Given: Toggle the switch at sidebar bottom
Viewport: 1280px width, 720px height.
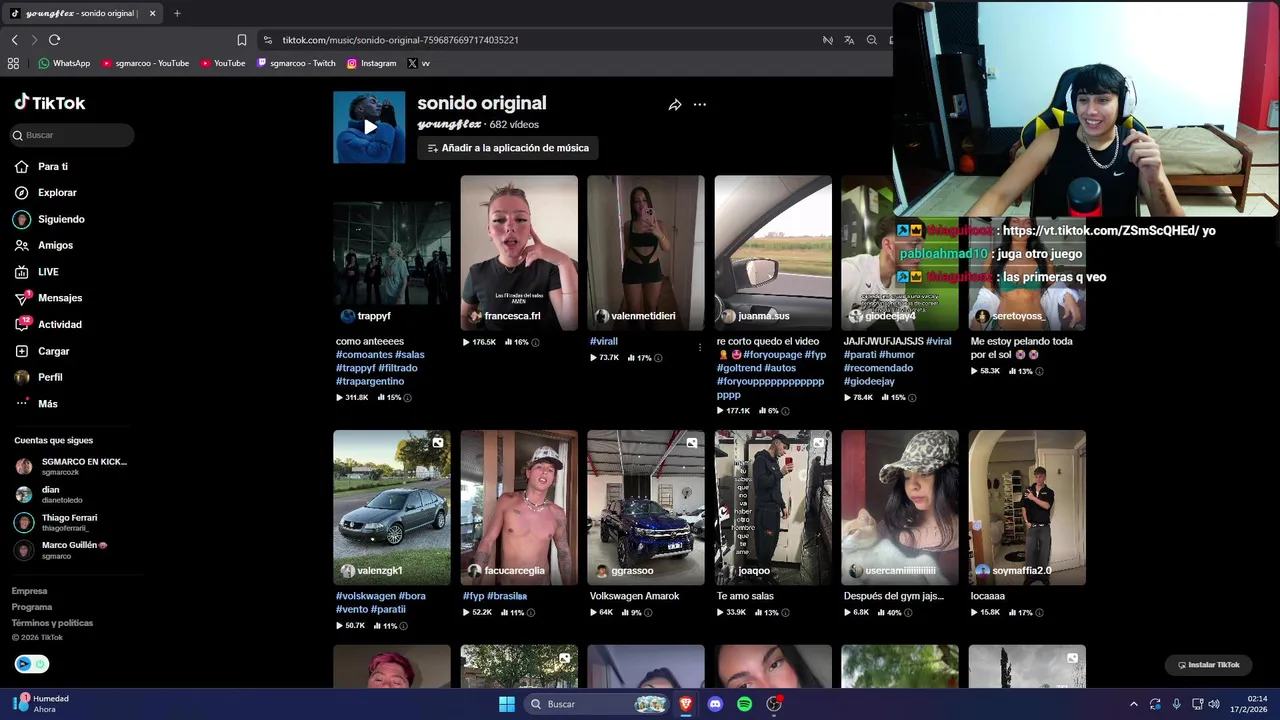Looking at the screenshot, I should point(31,664).
